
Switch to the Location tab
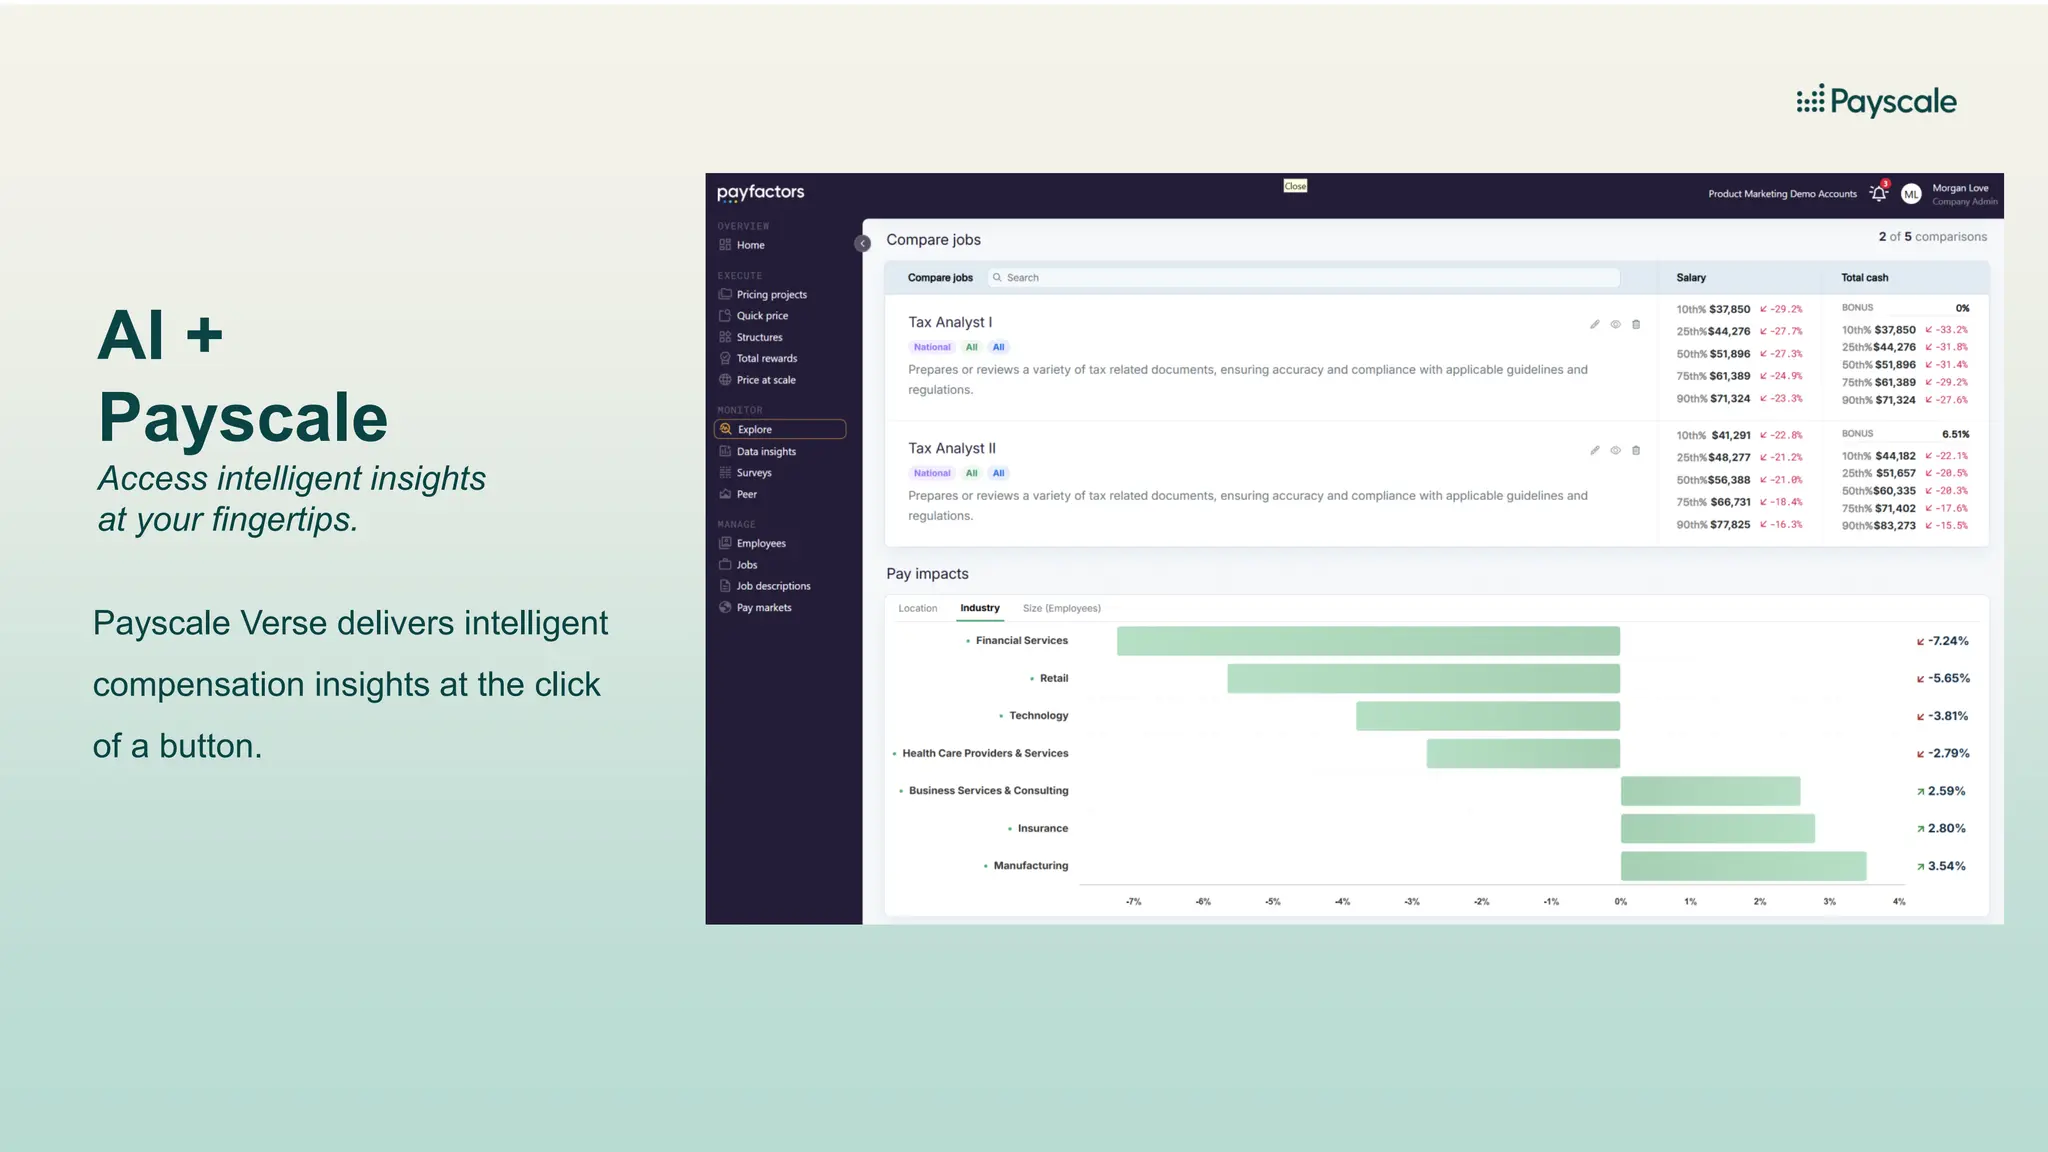(x=918, y=608)
